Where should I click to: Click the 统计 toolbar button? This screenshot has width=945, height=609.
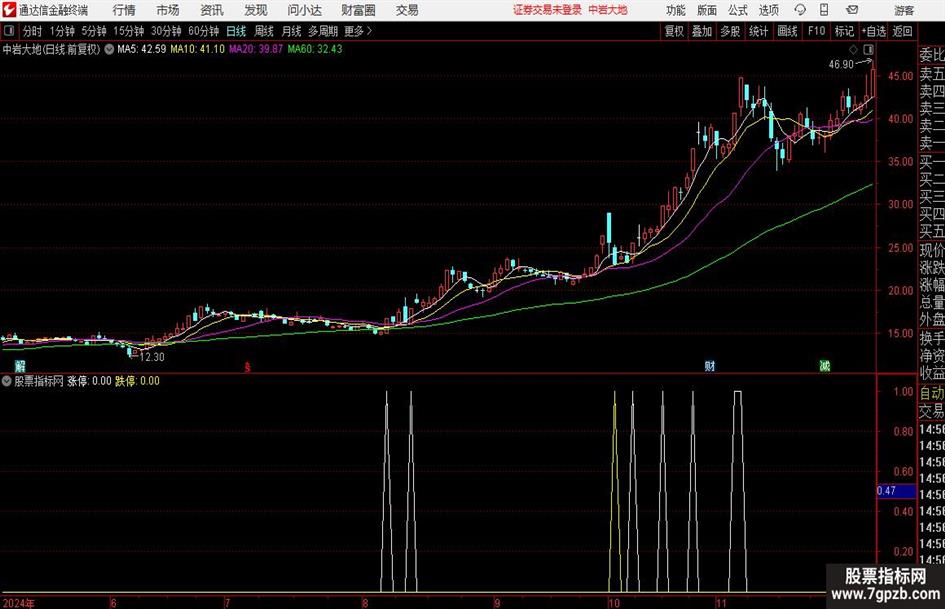[758, 31]
